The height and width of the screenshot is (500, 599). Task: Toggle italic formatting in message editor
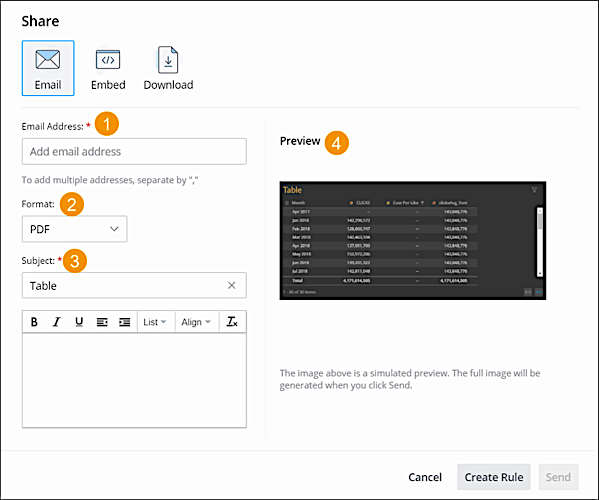point(57,322)
